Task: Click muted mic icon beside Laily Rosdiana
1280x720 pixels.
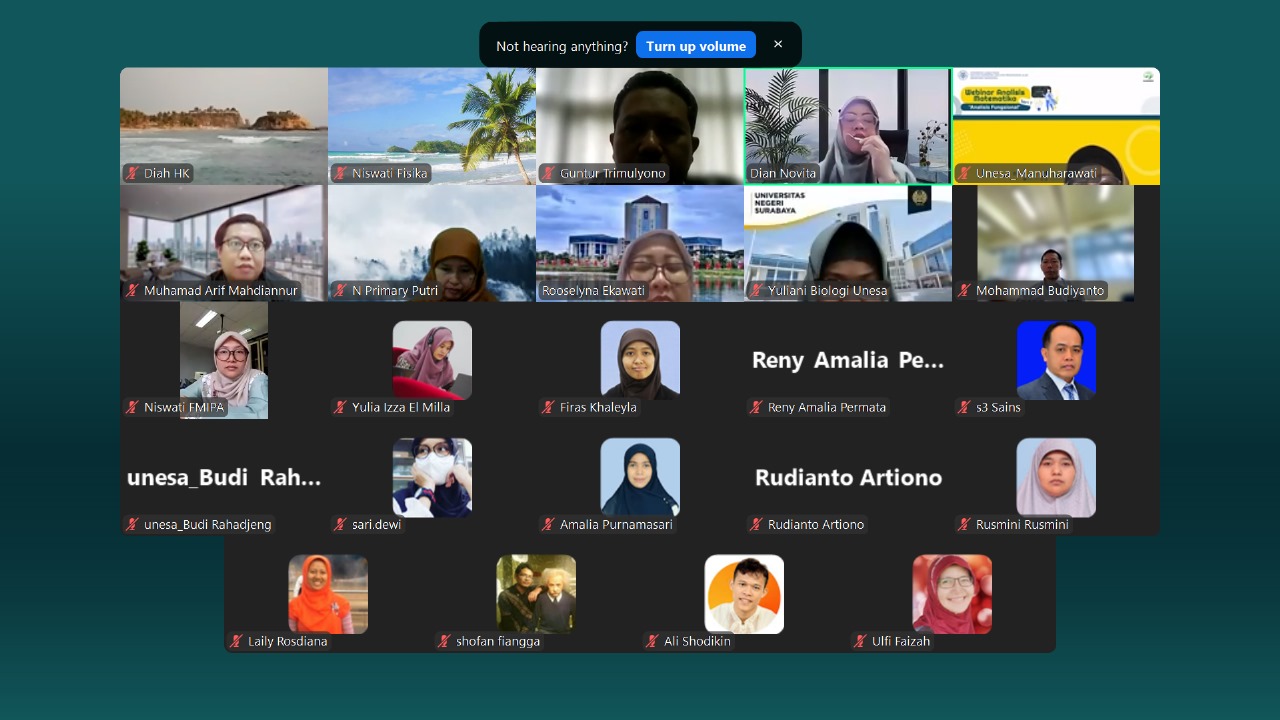Action: [x=235, y=642]
